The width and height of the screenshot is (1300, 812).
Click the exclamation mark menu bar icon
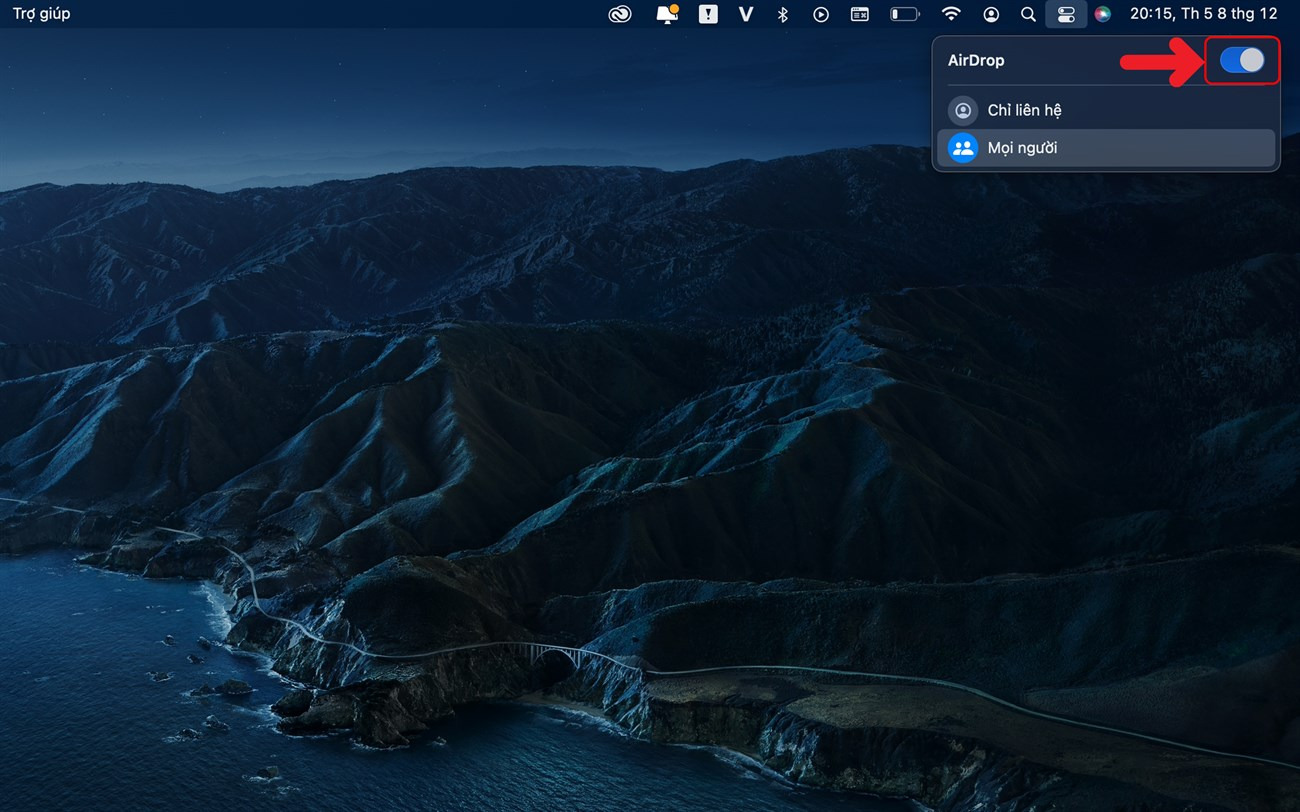pos(708,14)
